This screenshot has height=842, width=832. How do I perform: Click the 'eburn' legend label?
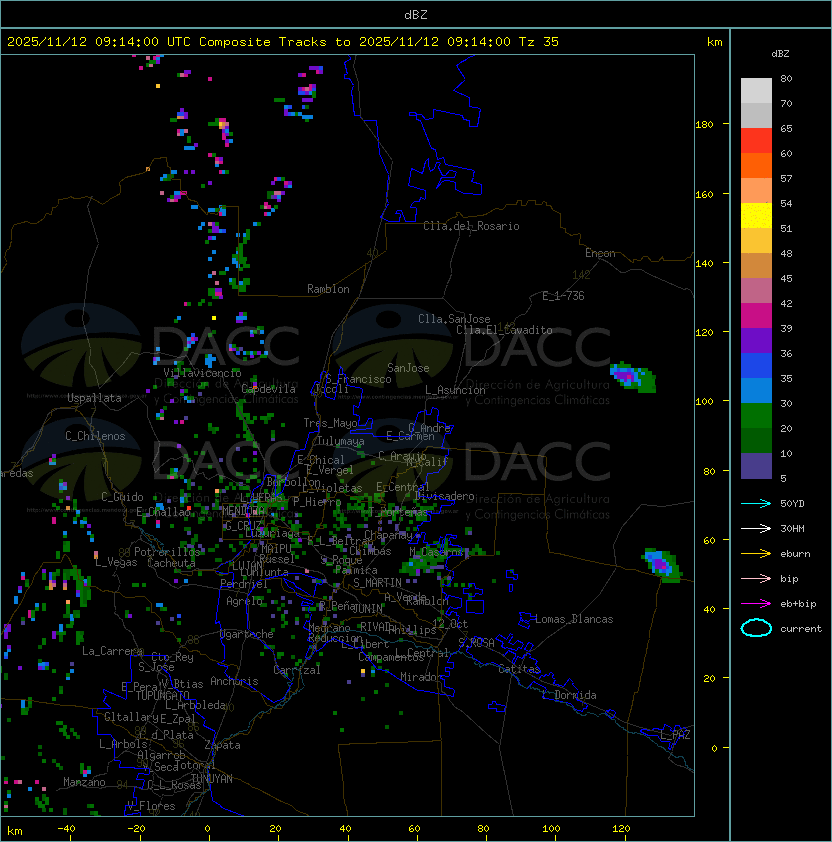click(x=795, y=554)
